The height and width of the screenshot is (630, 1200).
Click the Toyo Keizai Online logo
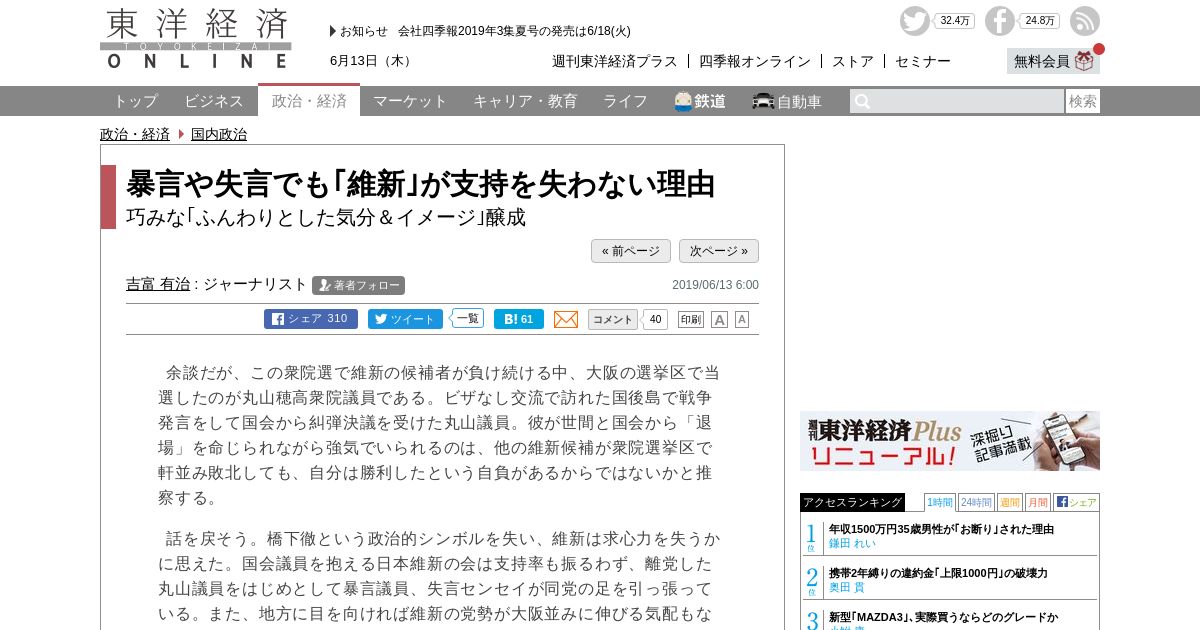(x=196, y=38)
